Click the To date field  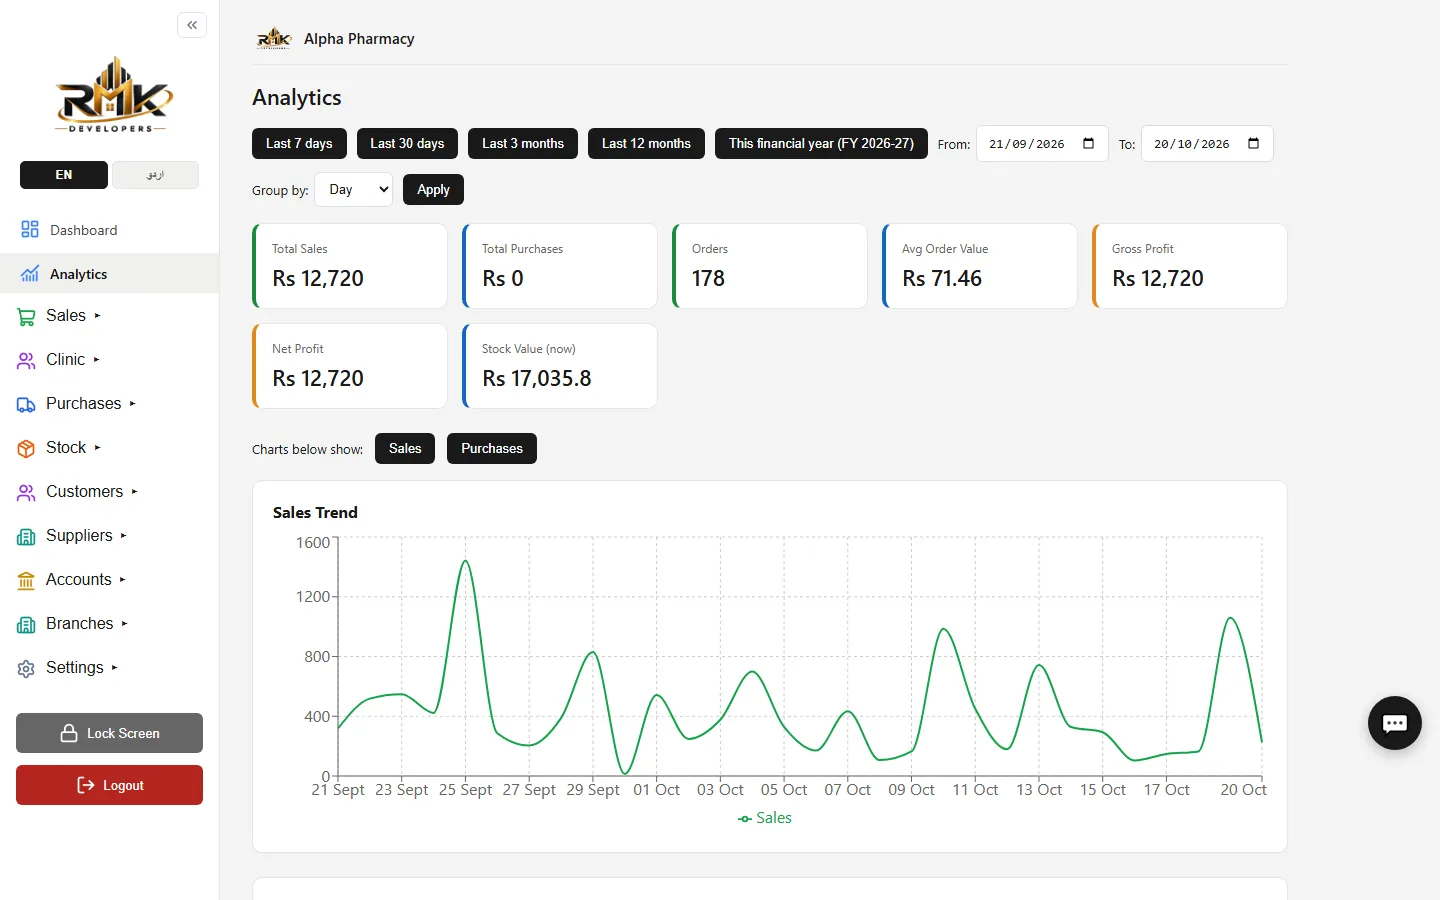(x=1207, y=143)
